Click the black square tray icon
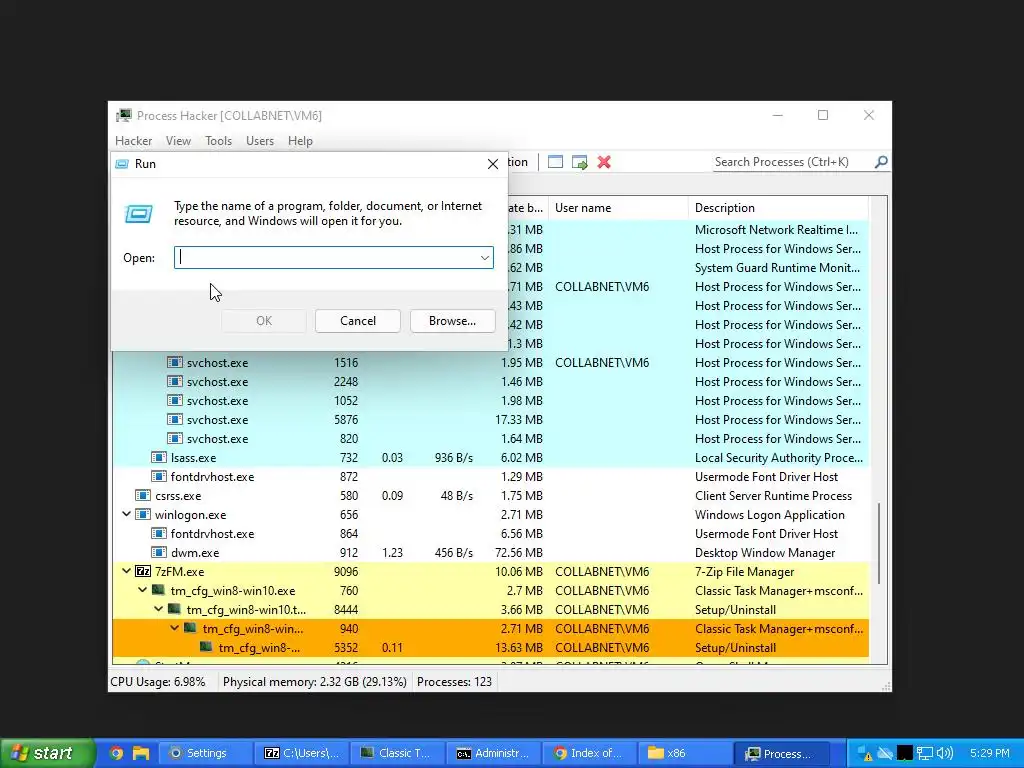This screenshot has height=768, width=1024. (x=904, y=753)
